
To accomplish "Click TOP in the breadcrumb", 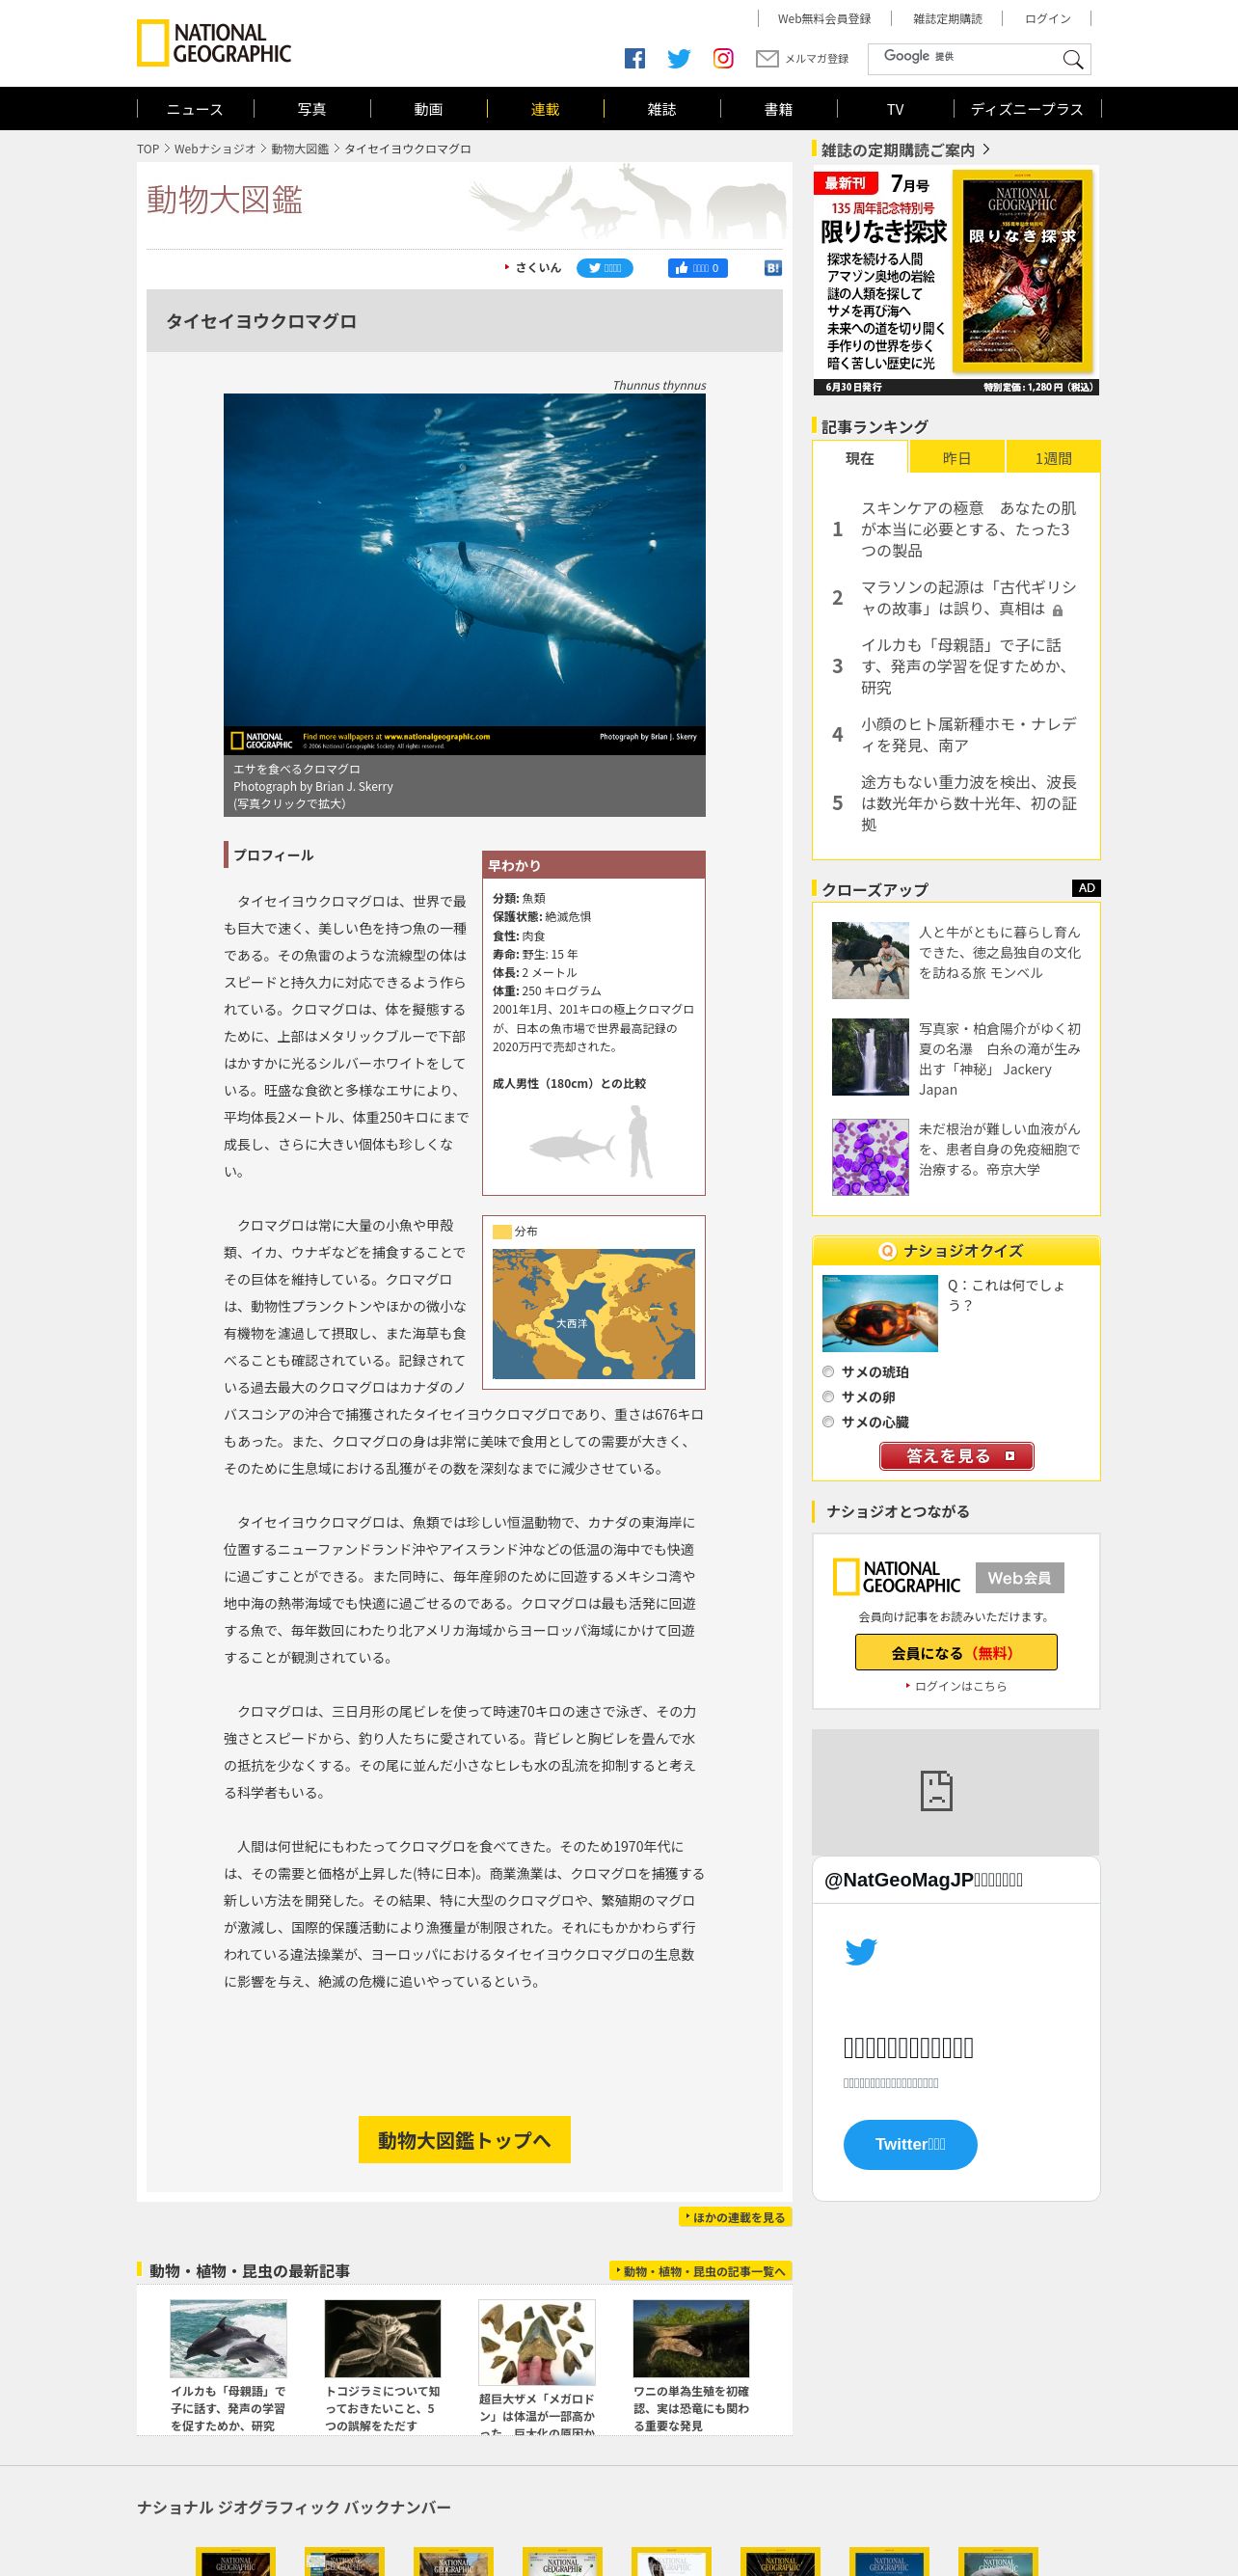I will coord(148,149).
